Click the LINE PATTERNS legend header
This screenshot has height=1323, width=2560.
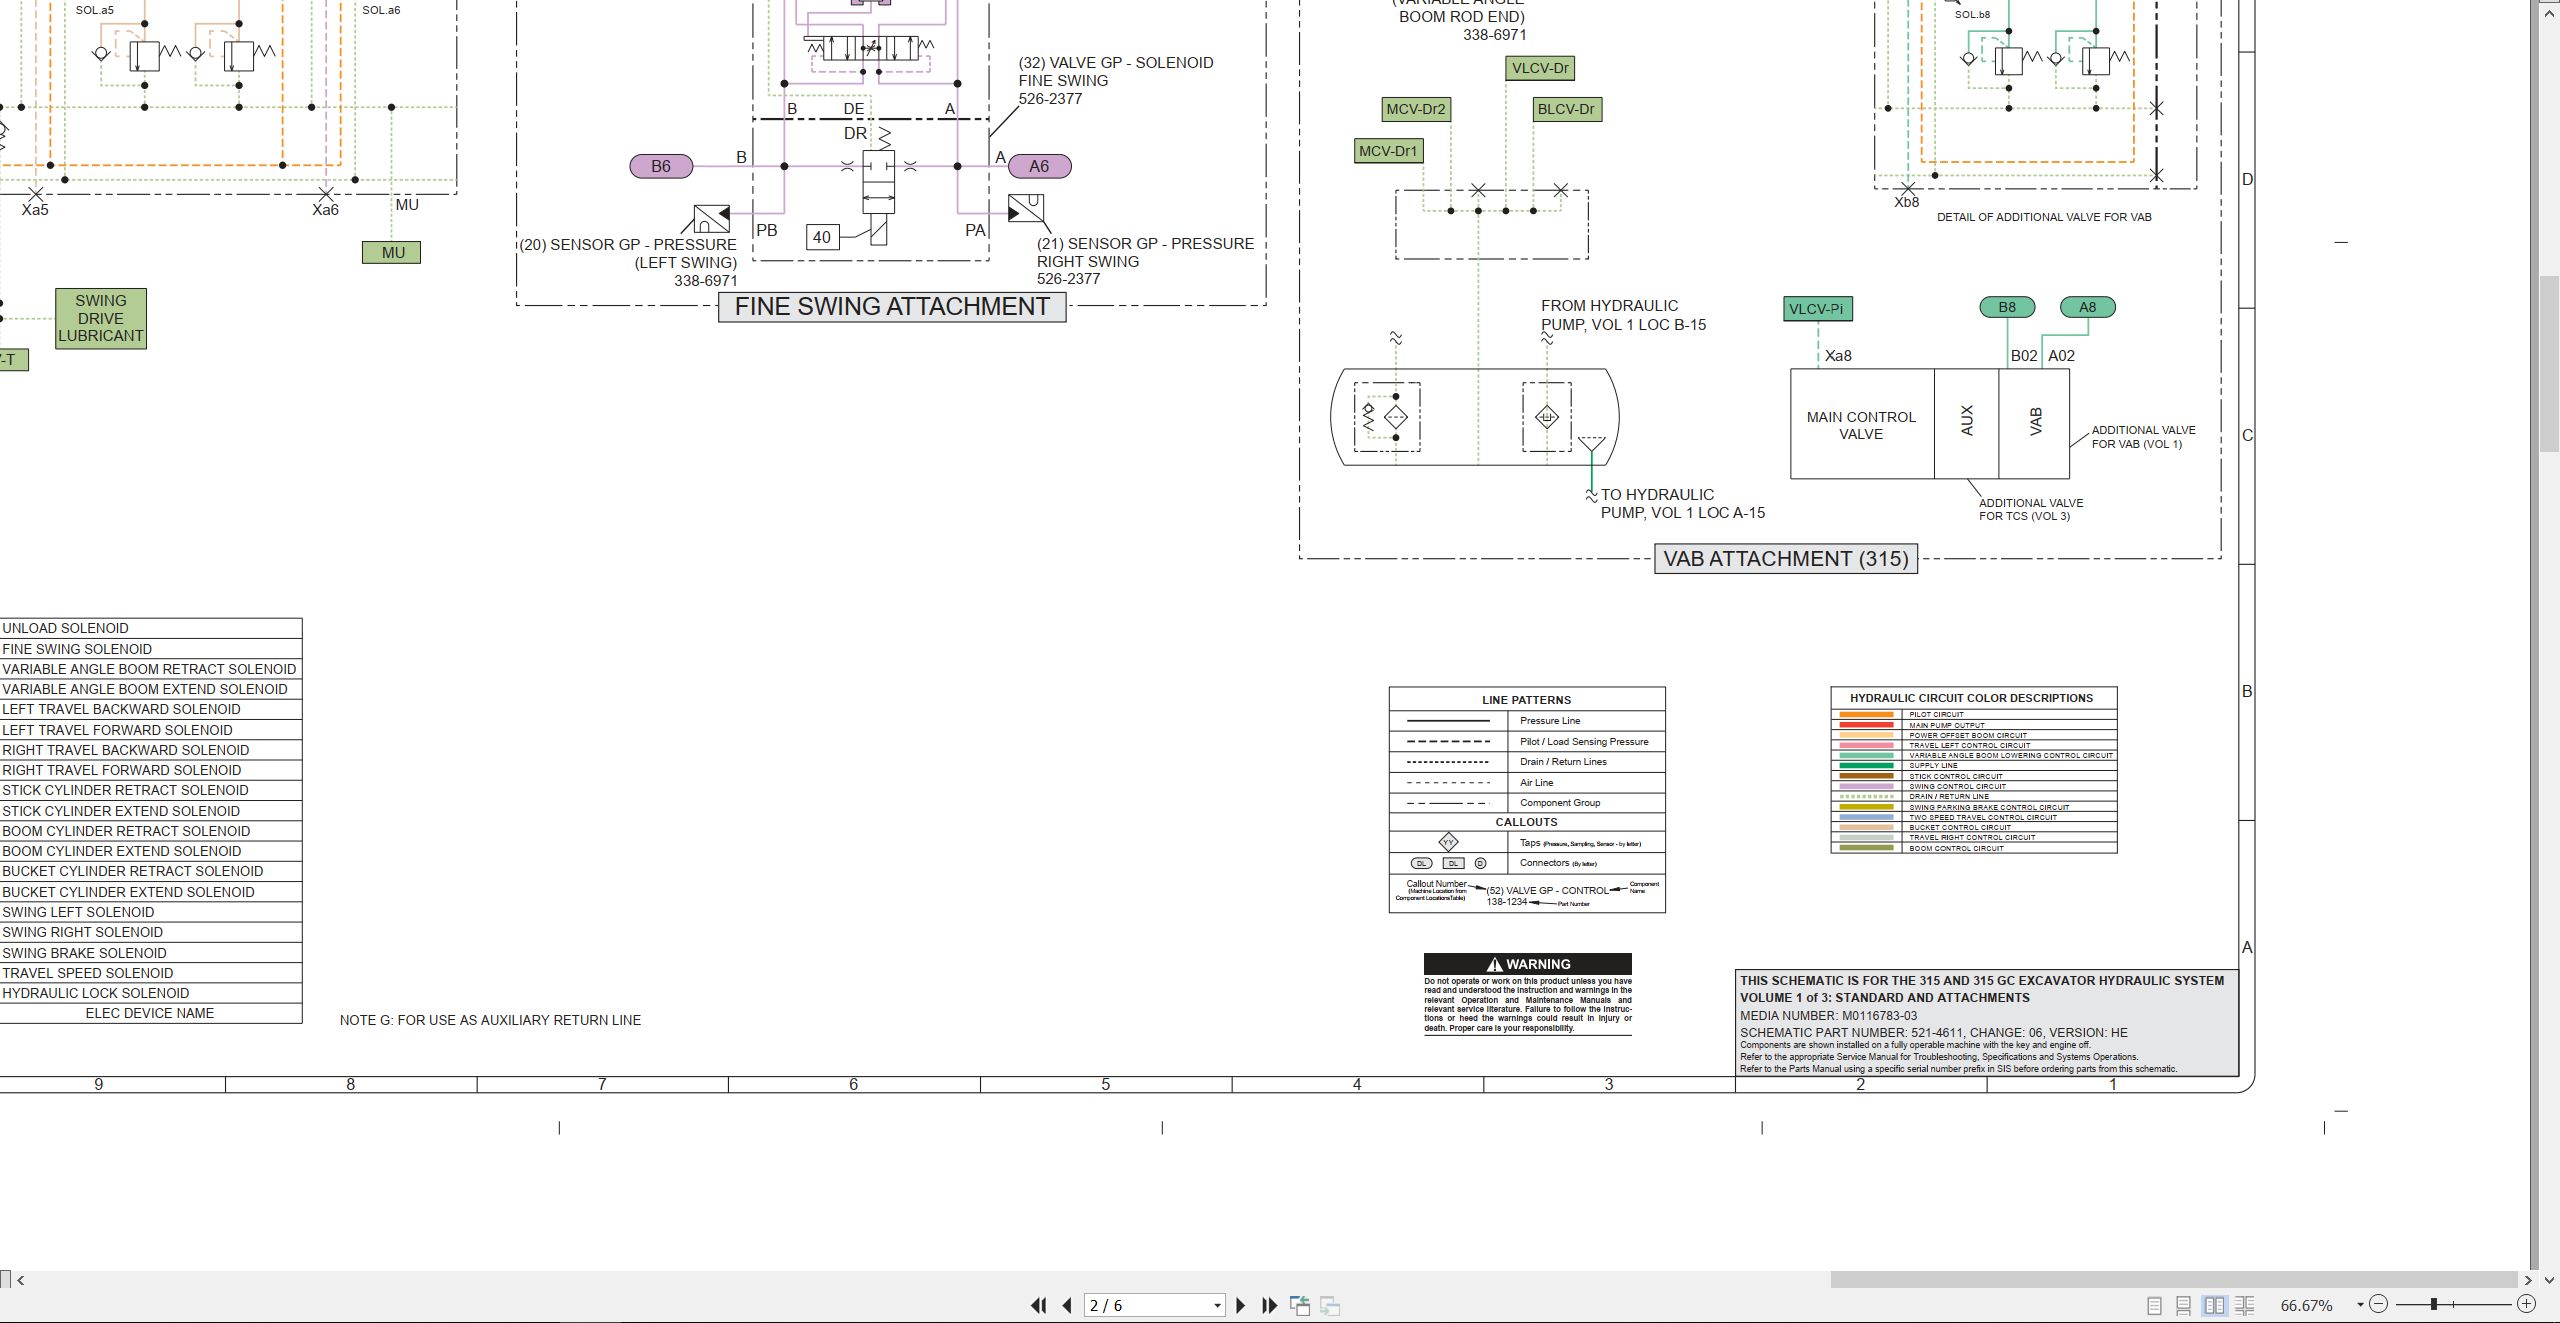click(x=1526, y=700)
